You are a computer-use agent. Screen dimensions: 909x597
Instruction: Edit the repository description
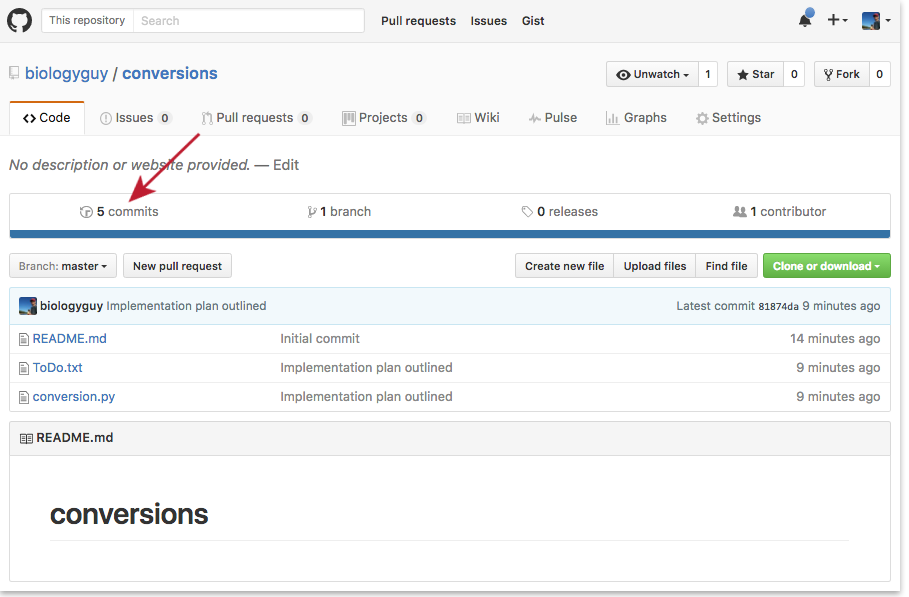coord(286,165)
